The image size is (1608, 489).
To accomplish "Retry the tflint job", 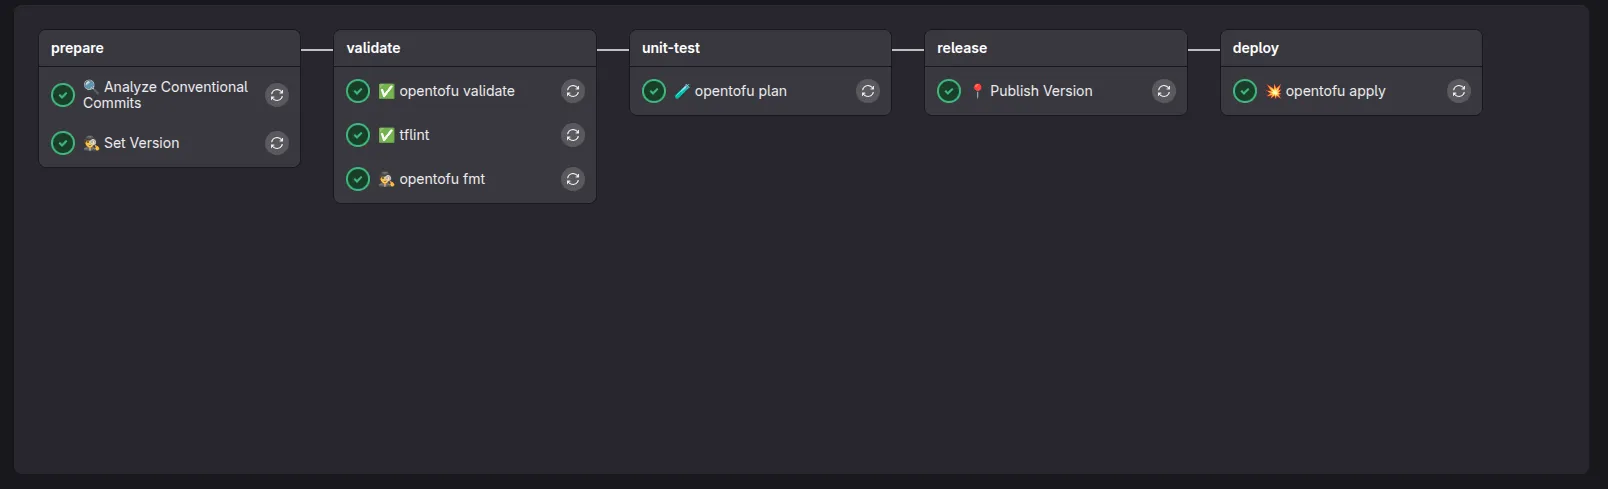I will [573, 135].
